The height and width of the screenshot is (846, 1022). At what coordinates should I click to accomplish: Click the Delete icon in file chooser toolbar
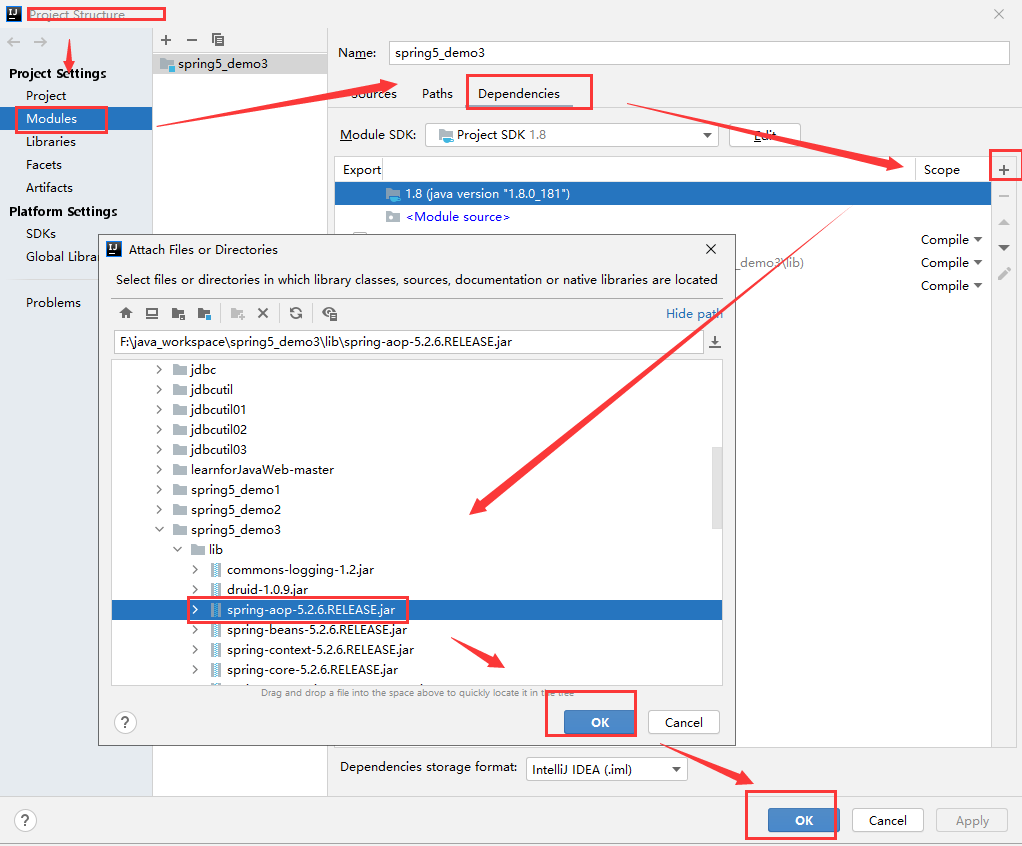[x=263, y=314]
